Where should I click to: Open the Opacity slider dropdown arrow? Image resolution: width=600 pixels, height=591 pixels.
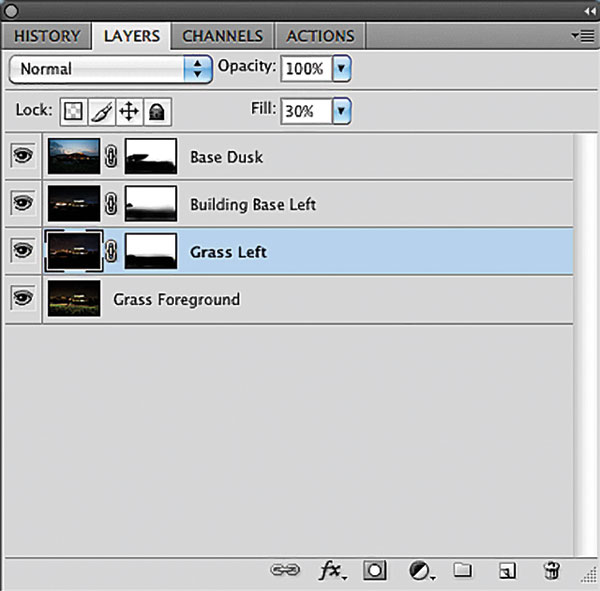341,69
